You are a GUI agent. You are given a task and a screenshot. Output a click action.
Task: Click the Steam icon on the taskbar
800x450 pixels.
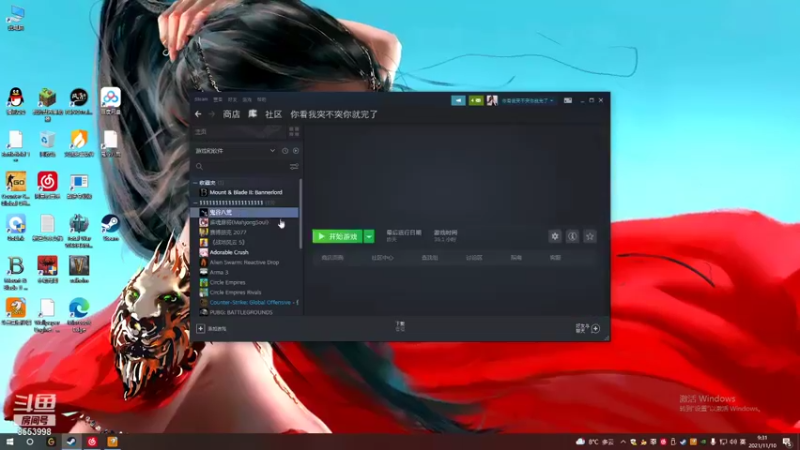pyautogui.click(x=71, y=441)
